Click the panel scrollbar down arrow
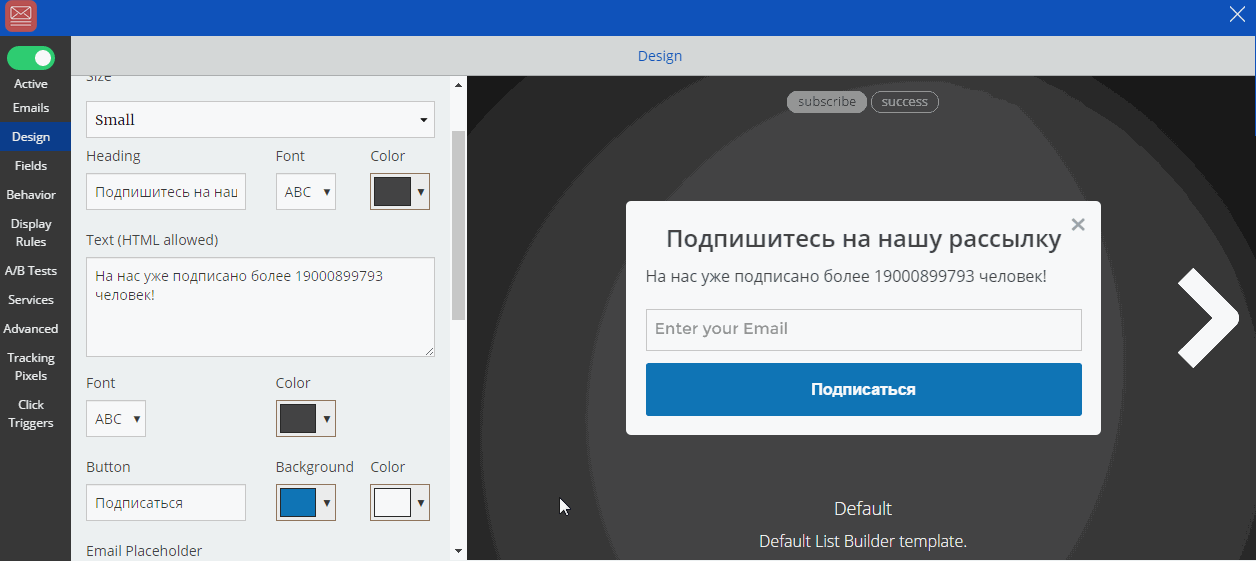This screenshot has width=1256, height=561. pos(458,551)
